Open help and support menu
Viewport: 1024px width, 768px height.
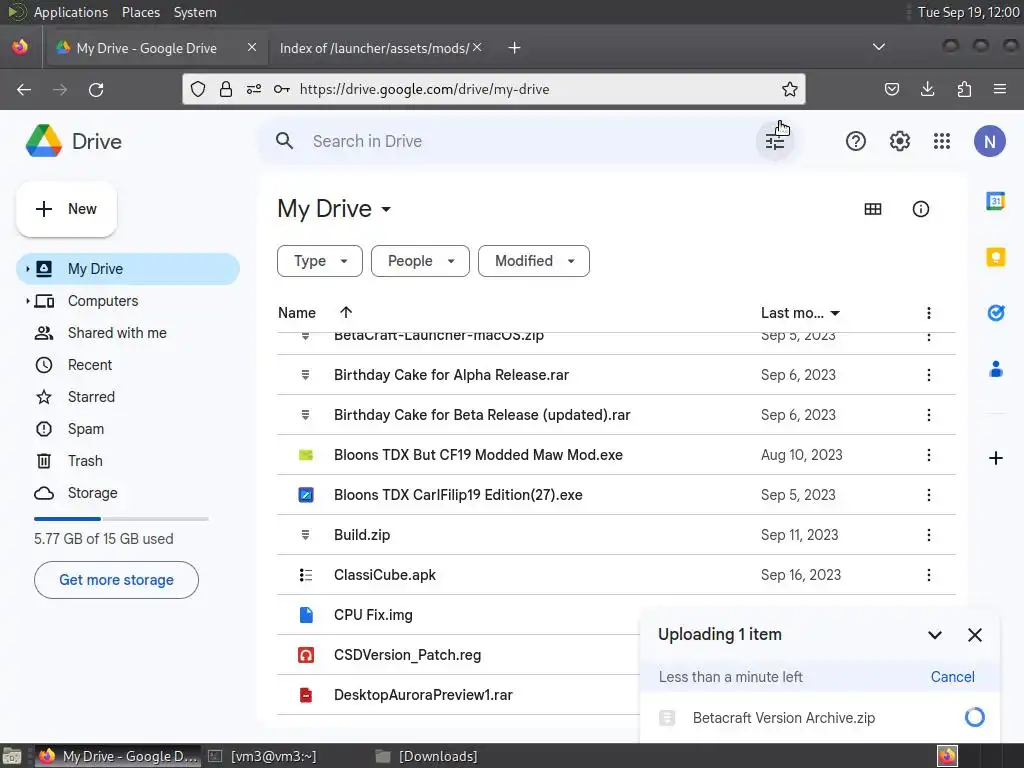pyautogui.click(x=855, y=141)
